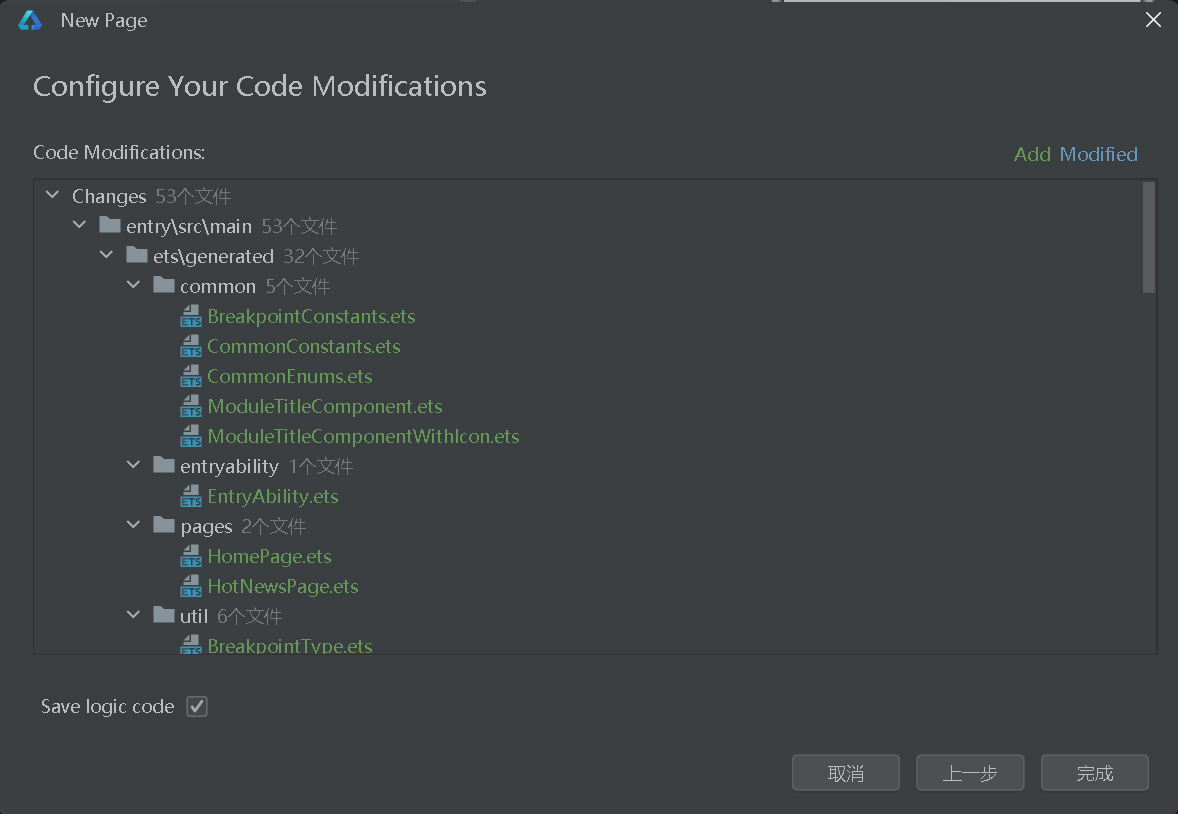Click the 取消 (Cancel) button
Viewport: 1178px width, 814px height.
click(846, 773)
